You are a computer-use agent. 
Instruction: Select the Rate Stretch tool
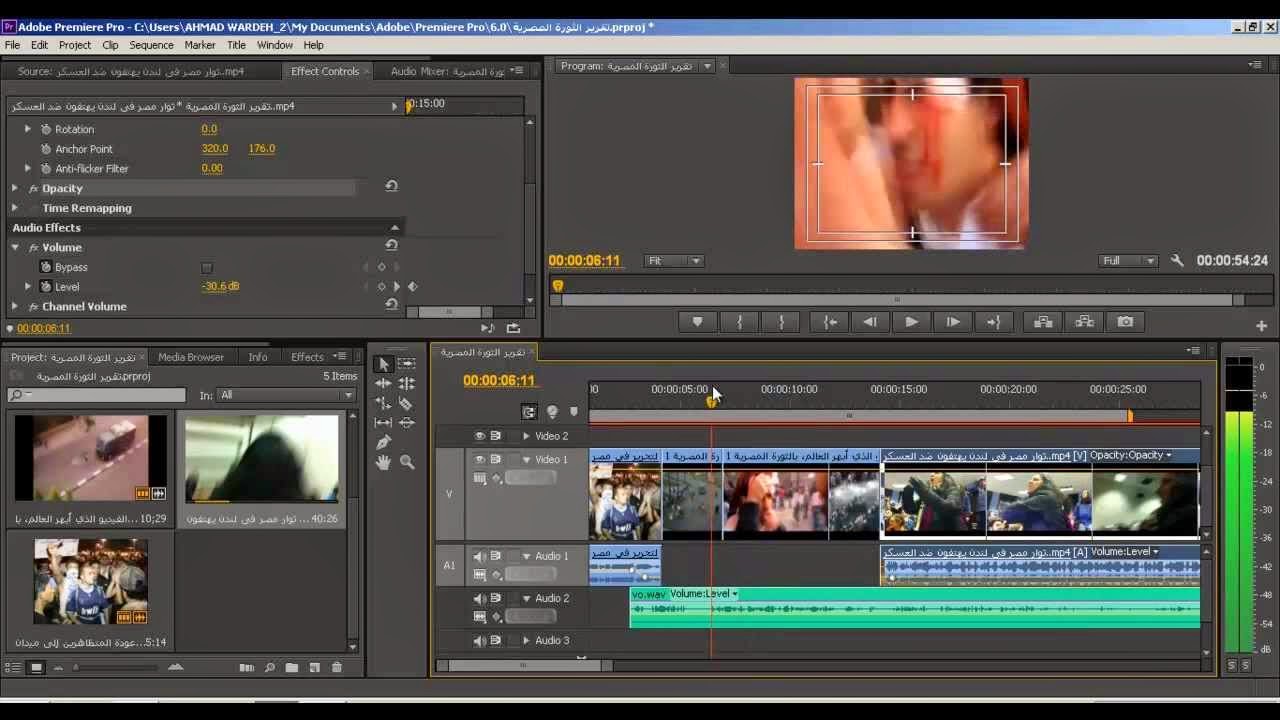click(x=383, y=404)
